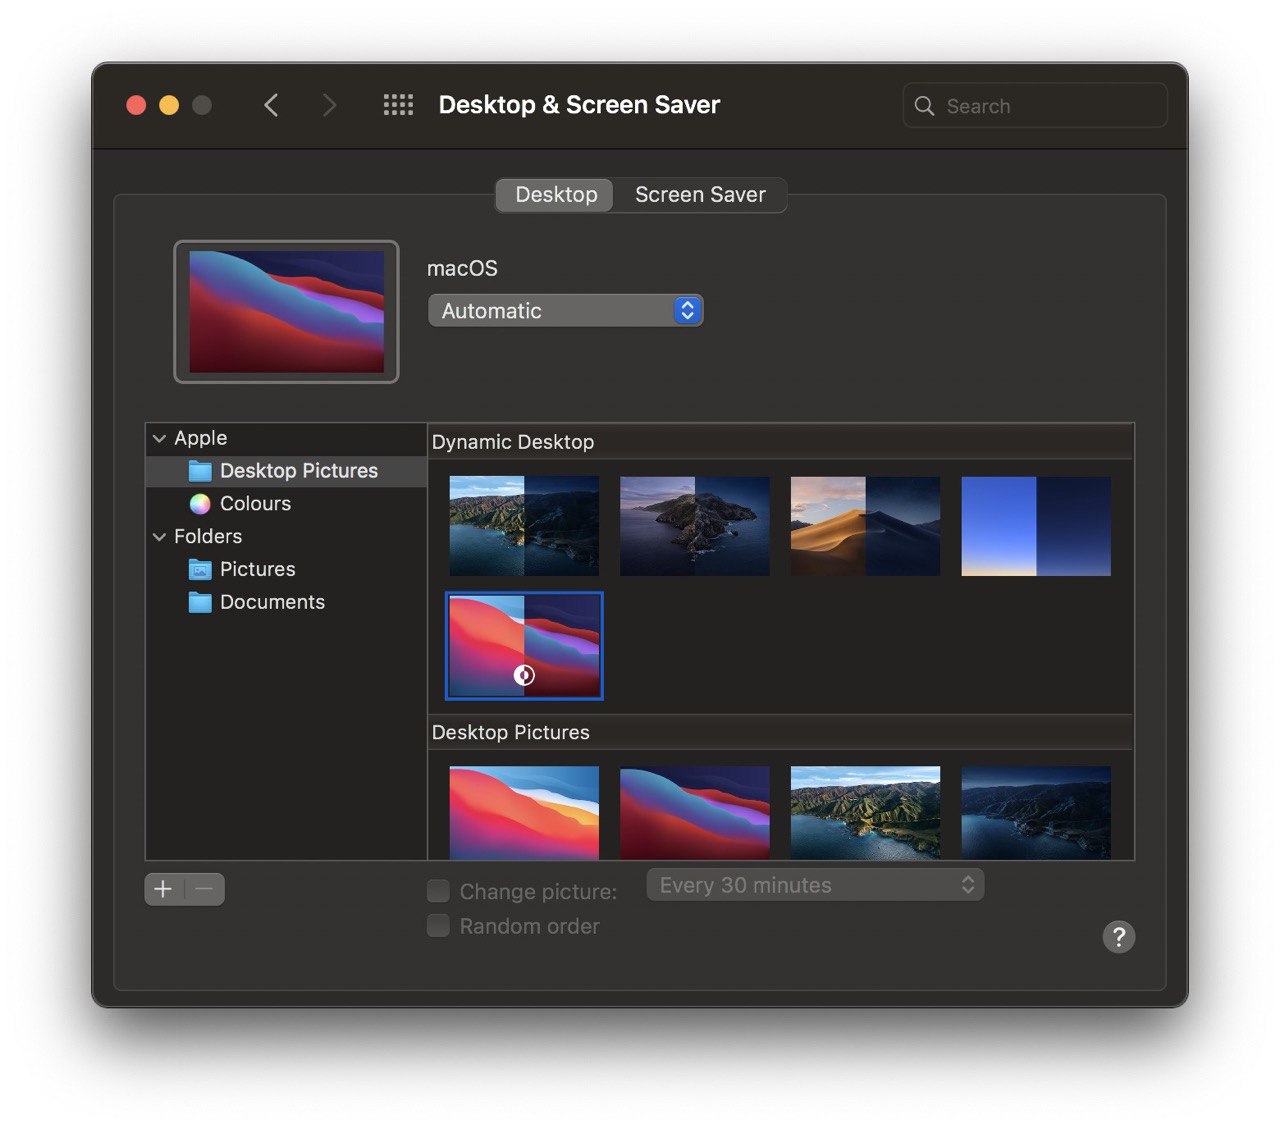Viewport: 1280px width, 1129px height.
Task: Click the Pictures folder icon
Action: point(201,570)
